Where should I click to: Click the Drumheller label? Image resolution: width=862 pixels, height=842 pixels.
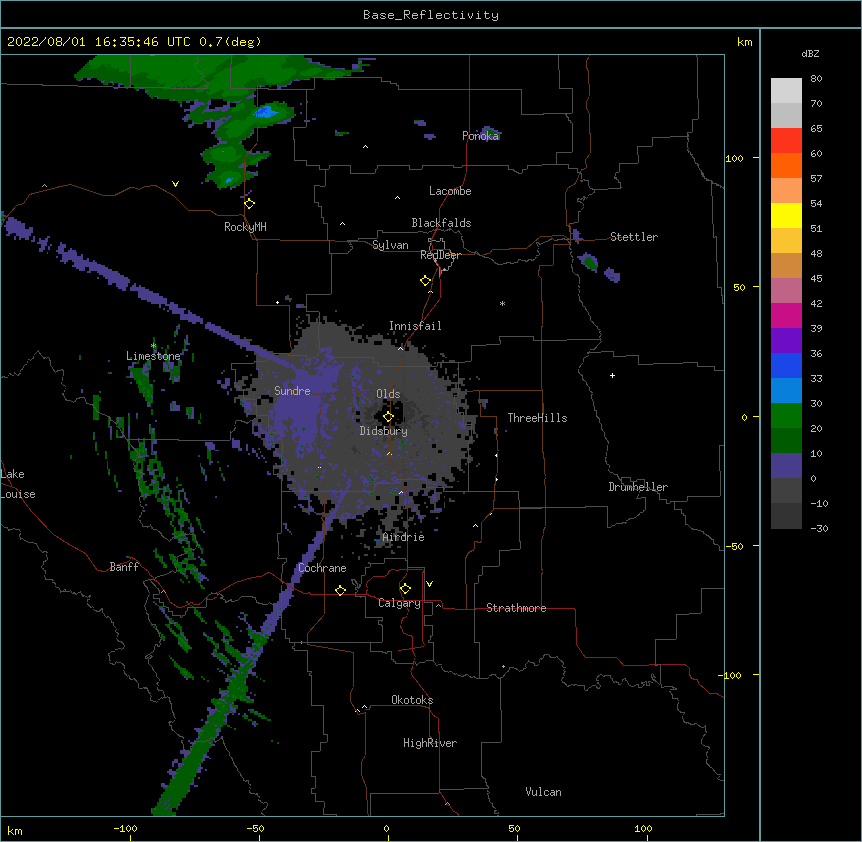coord(638,487)
